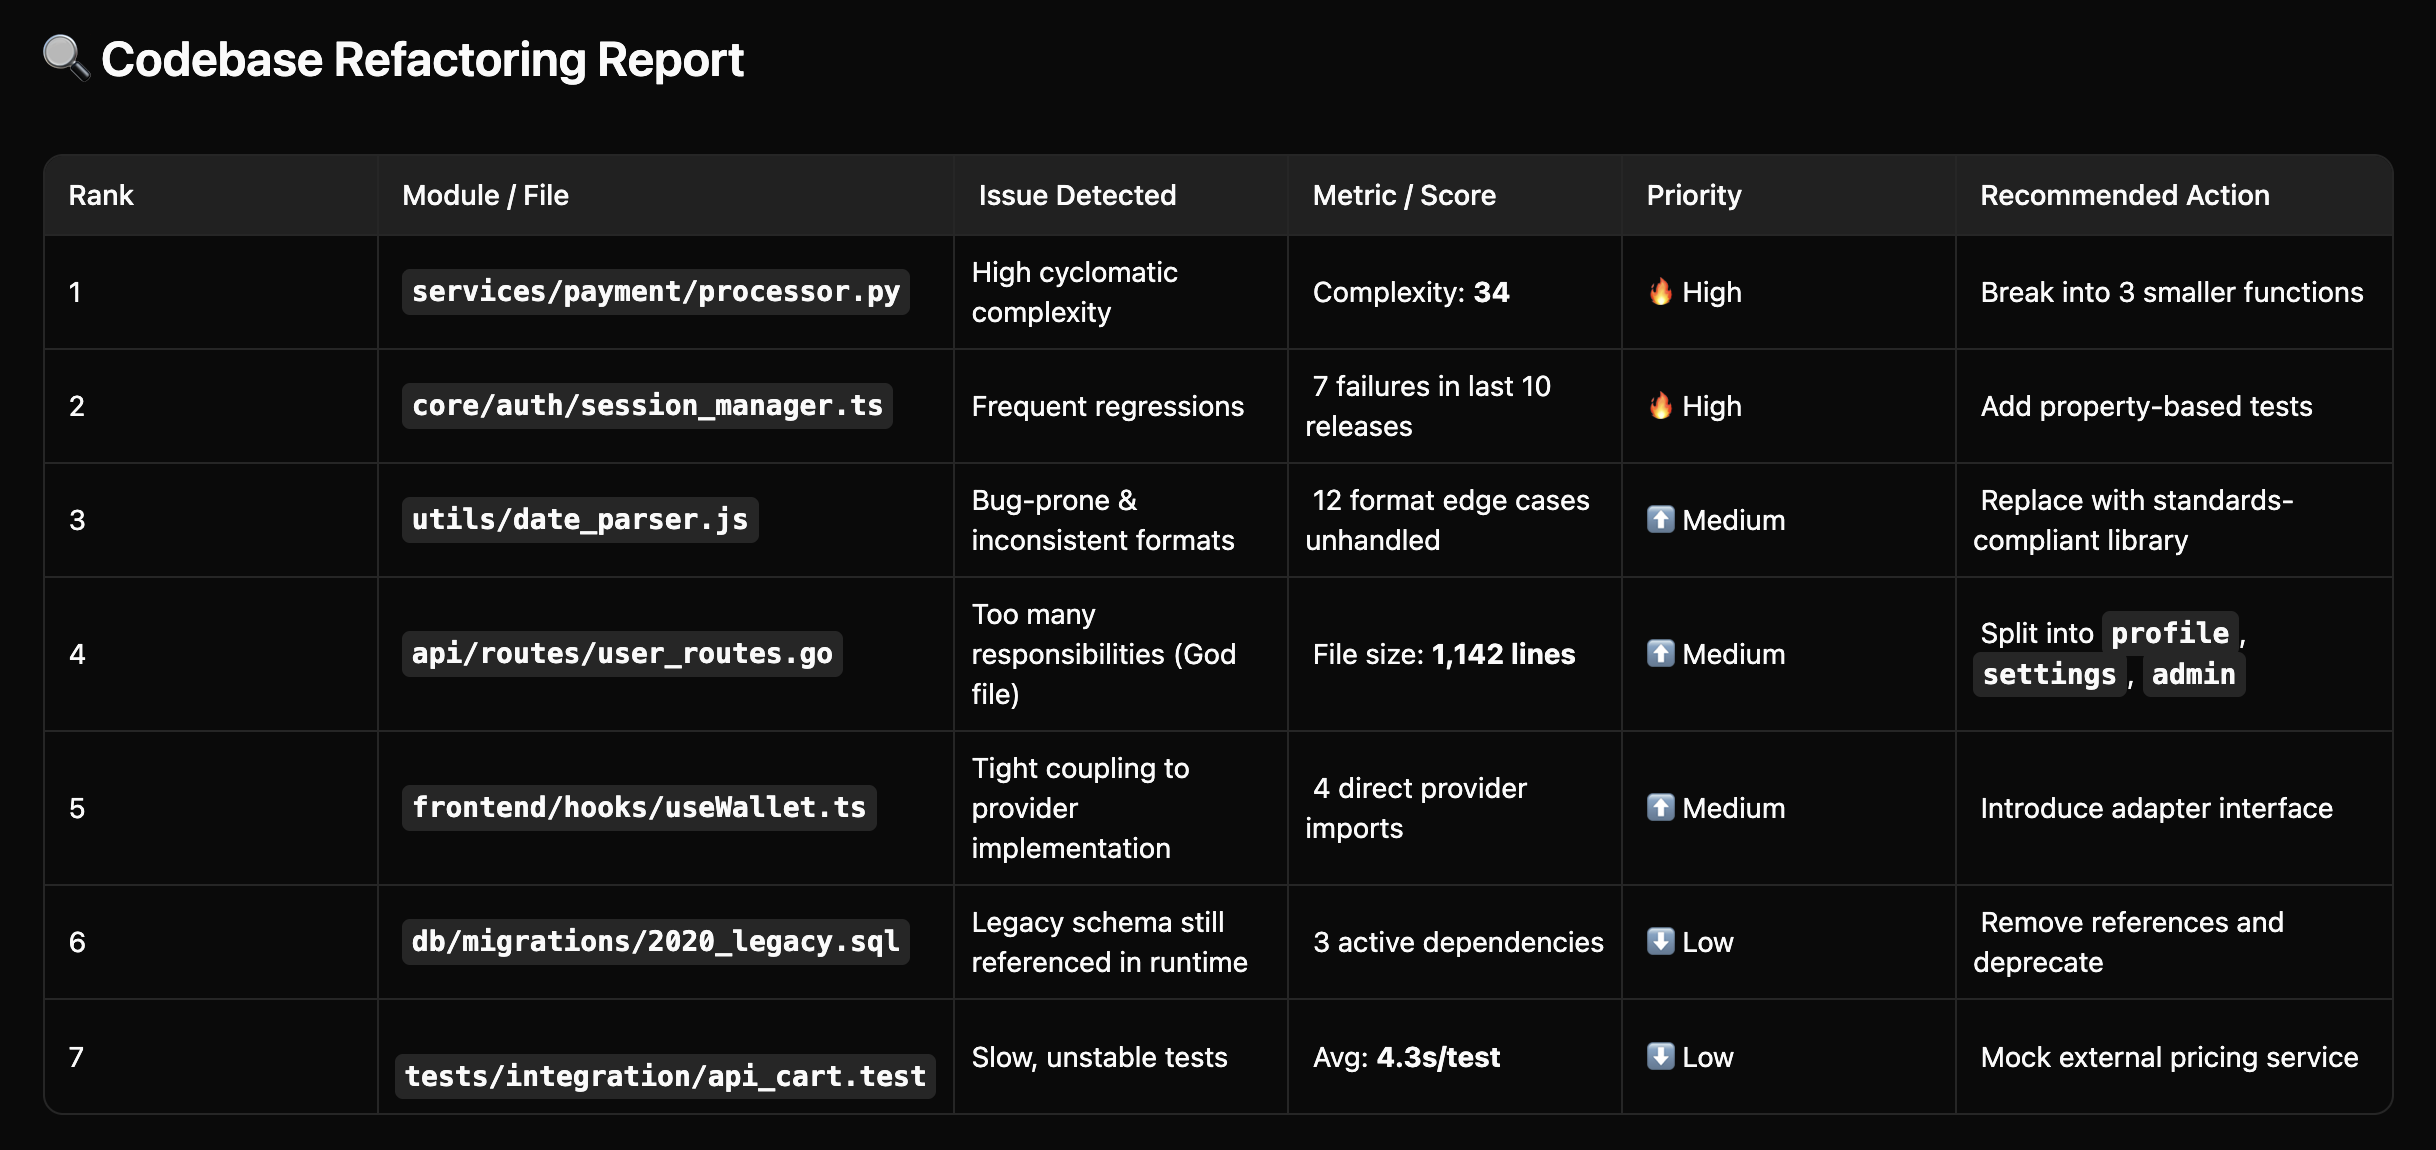
Task: Click the up-arrow icon in the user_routes row
Action: click(1660, 654)
